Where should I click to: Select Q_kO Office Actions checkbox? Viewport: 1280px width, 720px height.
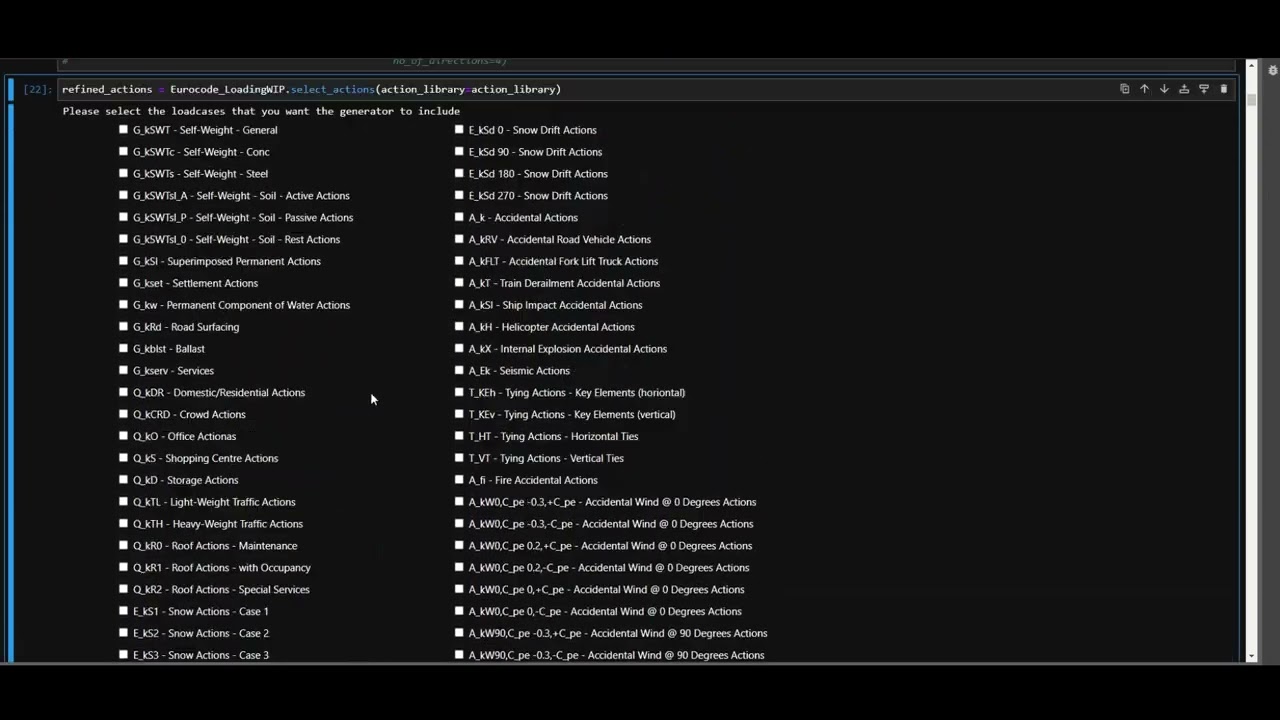[123, 436]
